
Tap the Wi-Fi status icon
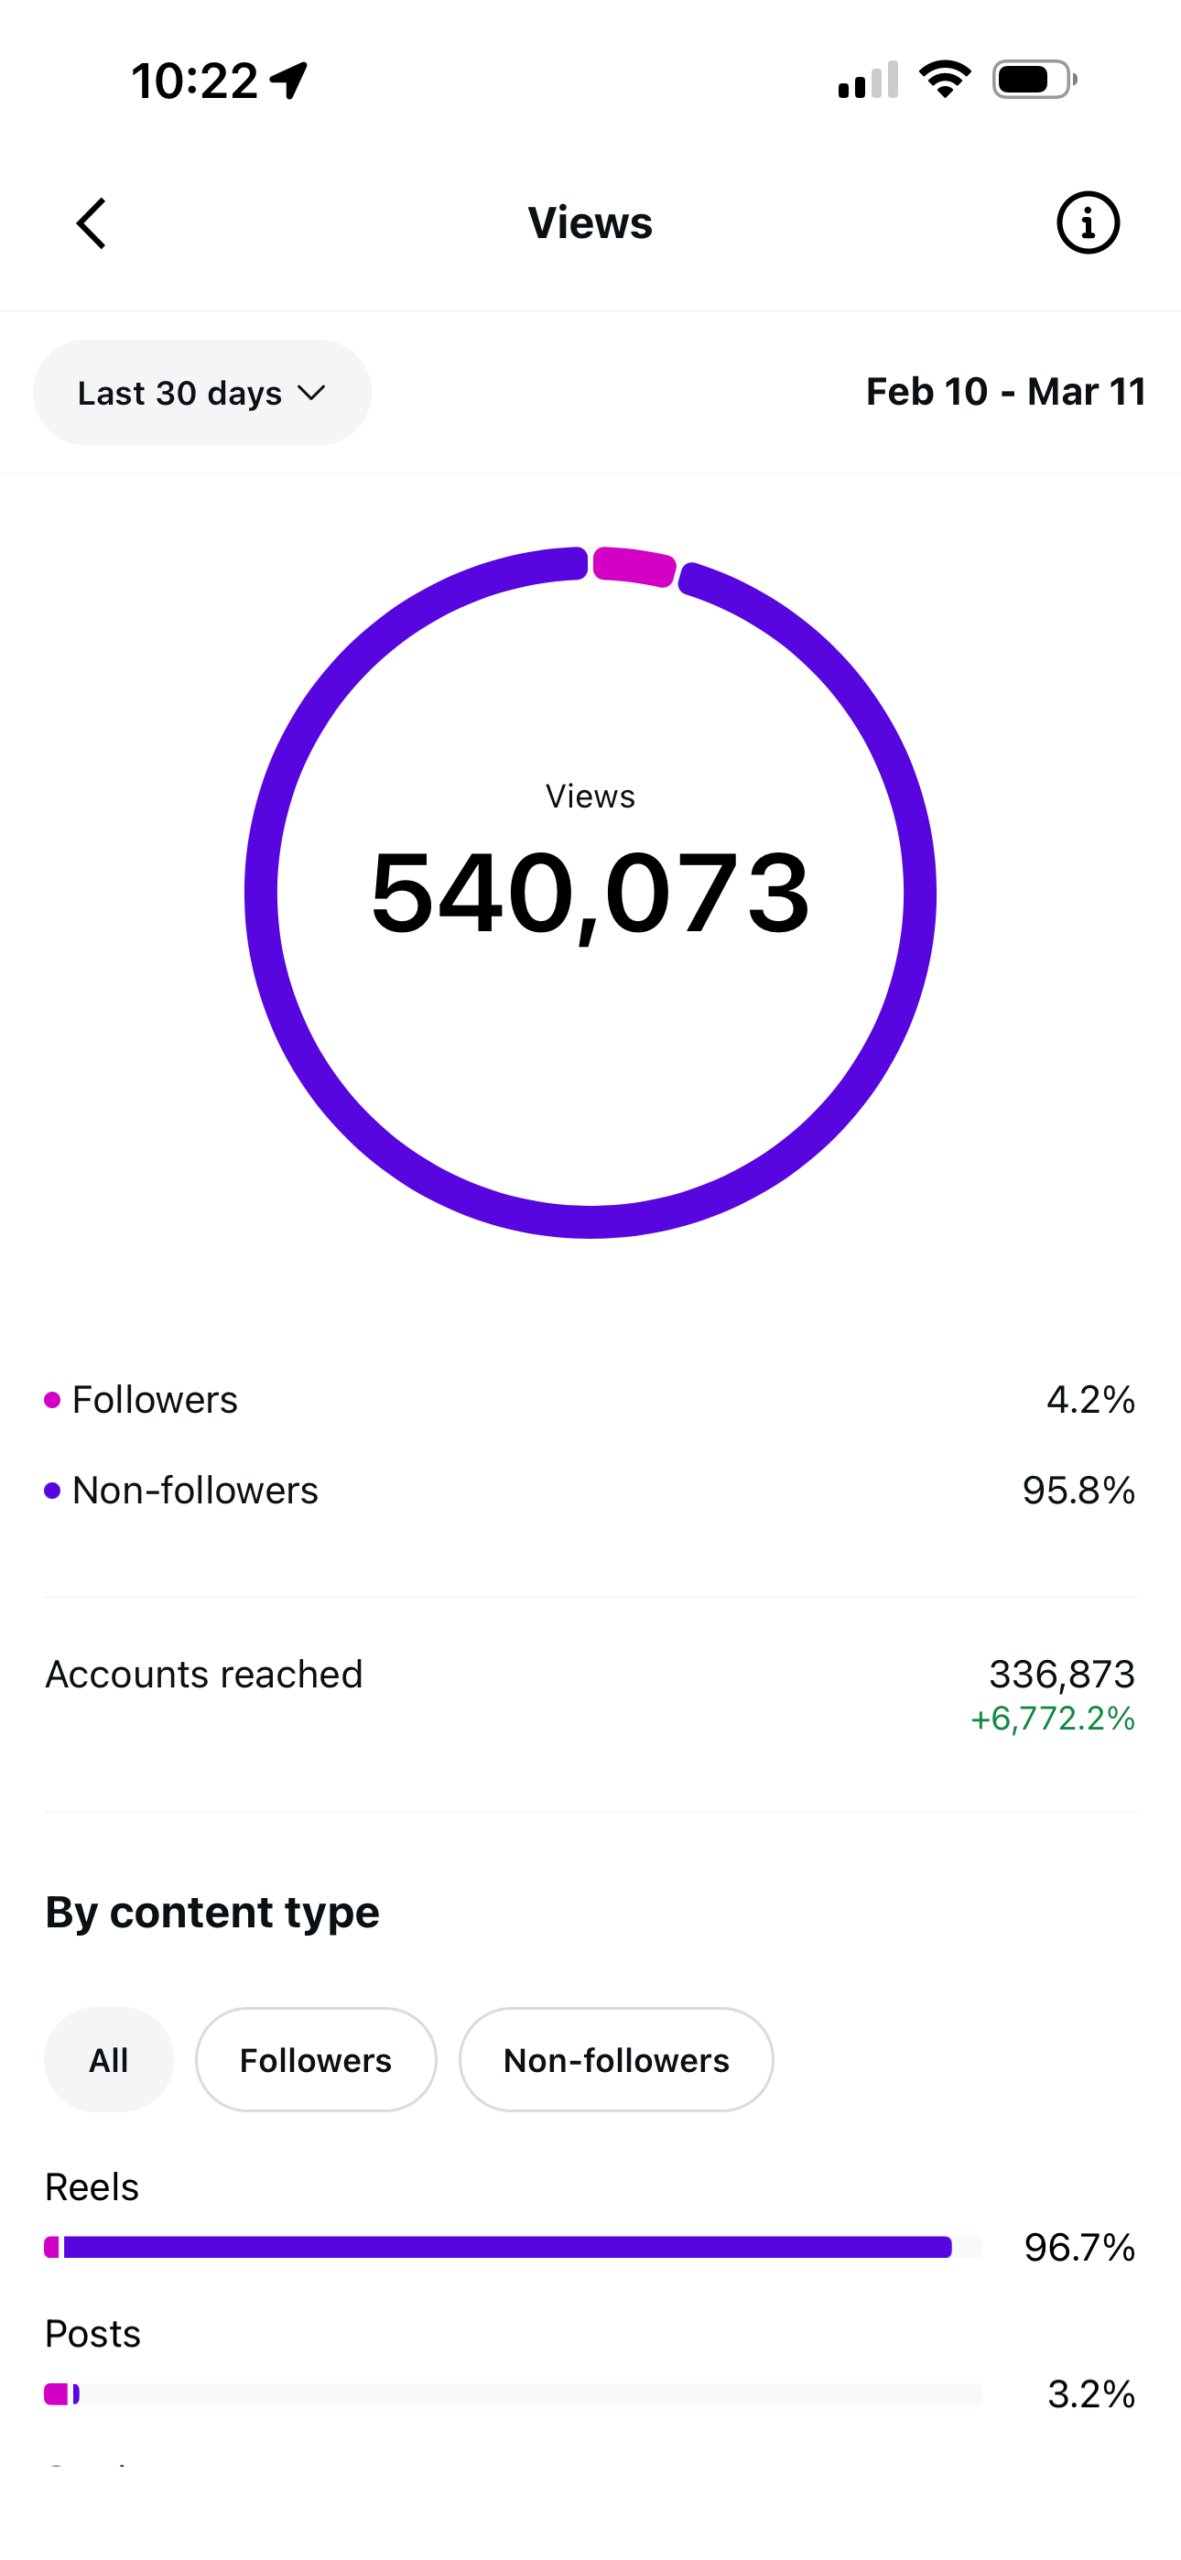tap(945, 79)
